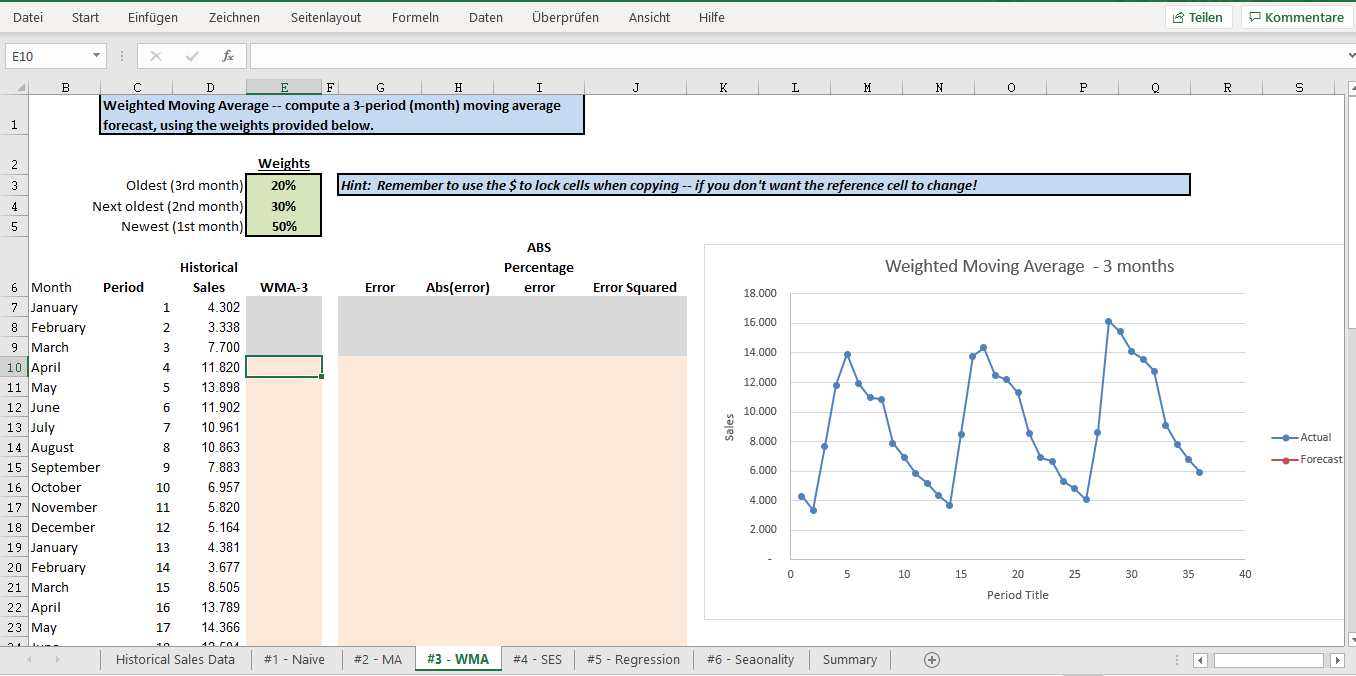Open the Formeln ribbon tab
Screen dimensions: 1356x676
coord(415,17)
